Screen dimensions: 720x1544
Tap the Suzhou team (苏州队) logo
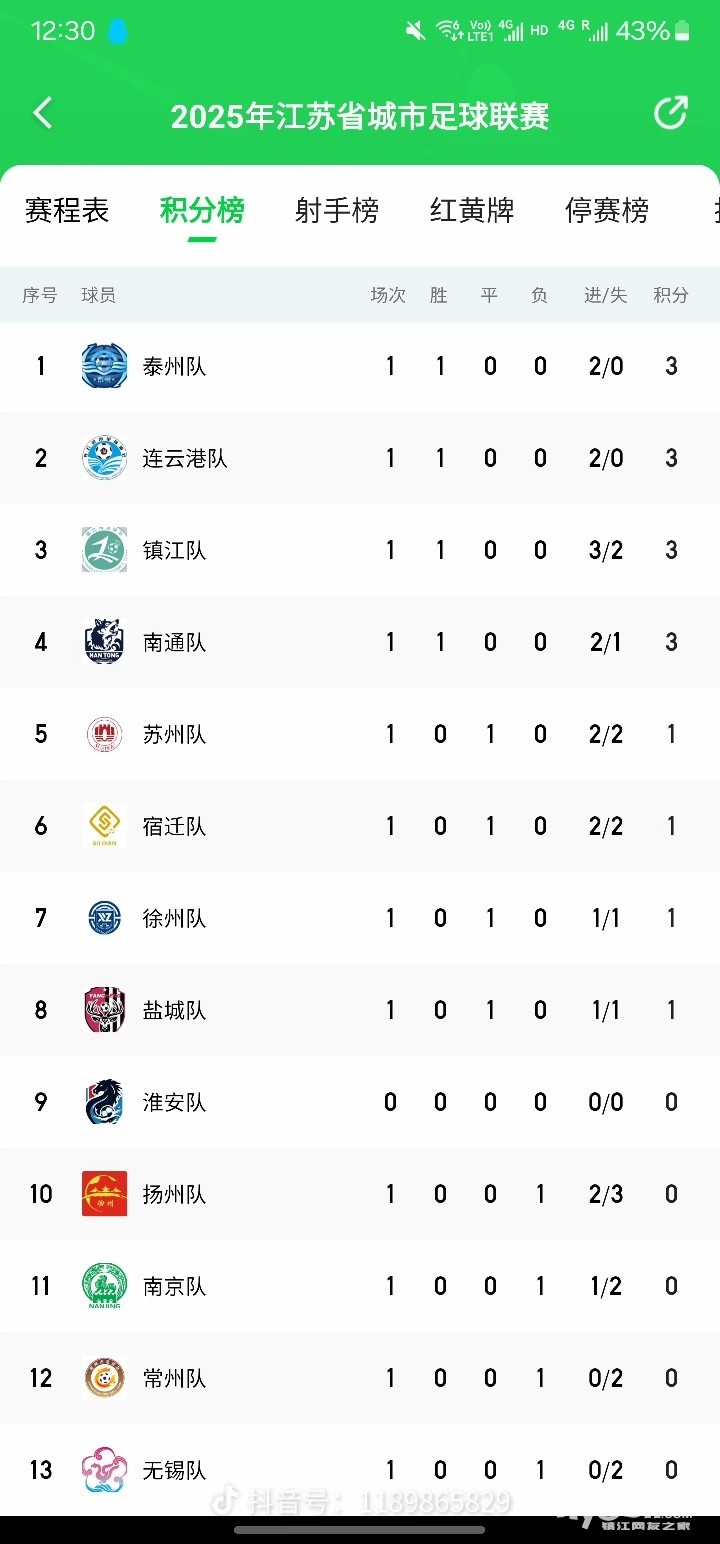coord(104,734)
